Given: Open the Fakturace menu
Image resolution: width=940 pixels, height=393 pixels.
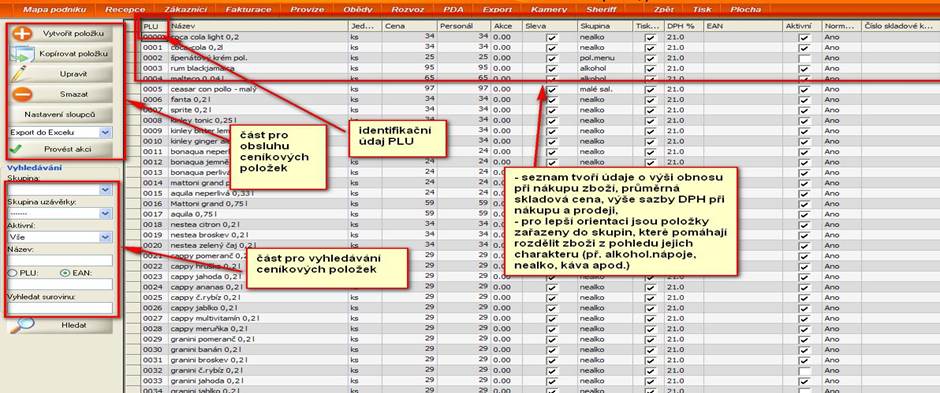Looking at the screenshot, I should (248, 9).
